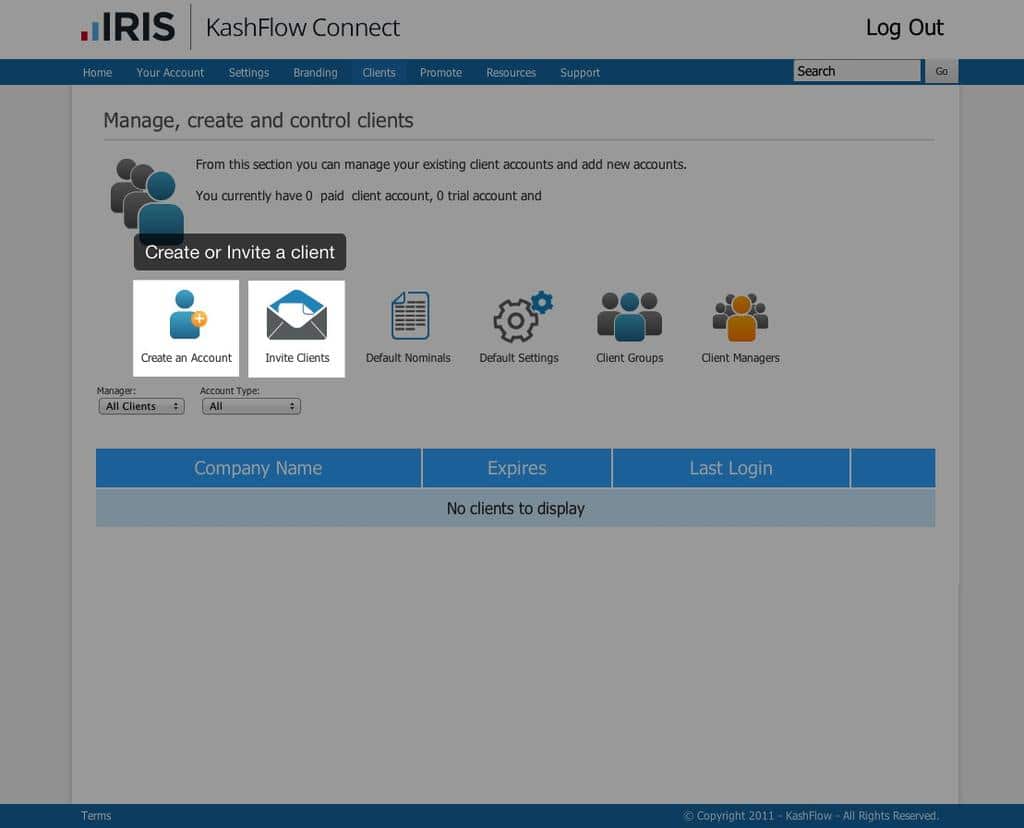Open the Your Account menu

point(170,72)
